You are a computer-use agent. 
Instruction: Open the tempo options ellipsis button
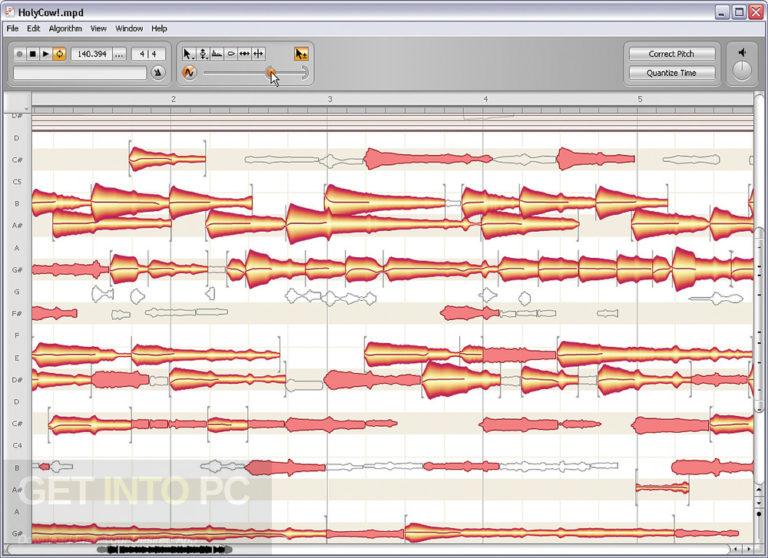click(x=119, y=54)
